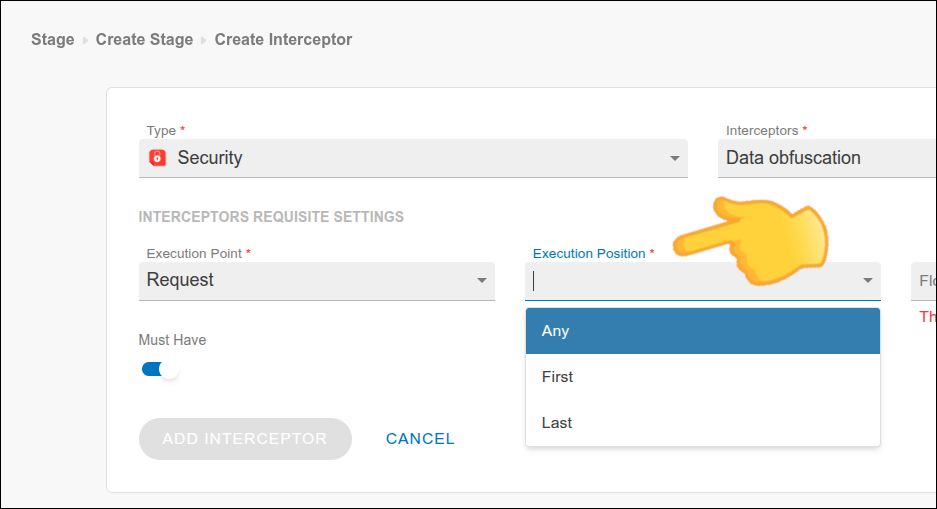Screen dimensions: 937x509
Task: Expand the Type dropdown arrow
Action: point(674,158)
